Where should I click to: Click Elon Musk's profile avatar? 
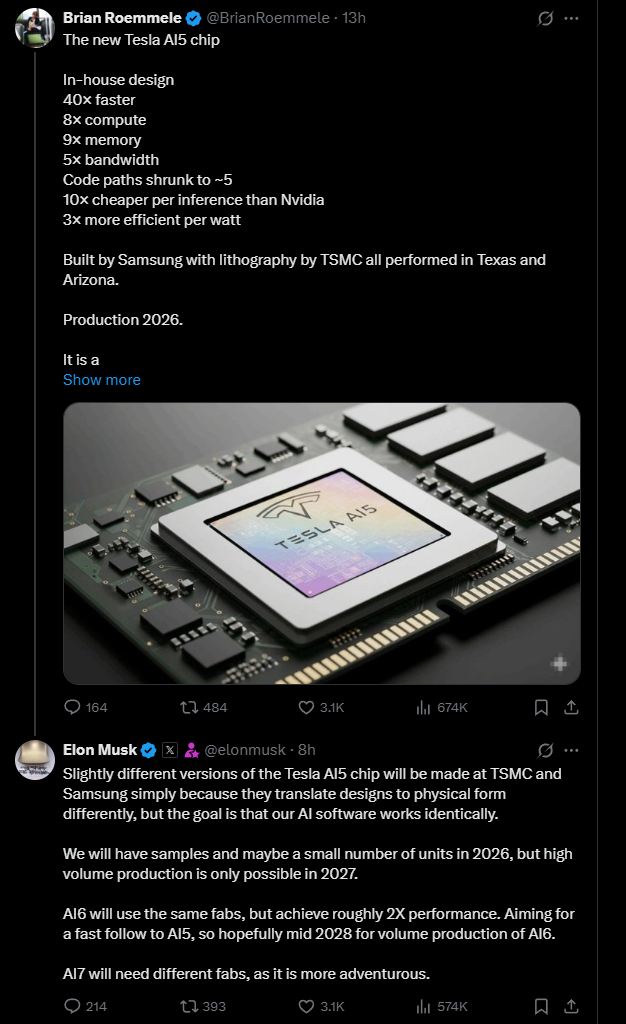pos(34,760)
